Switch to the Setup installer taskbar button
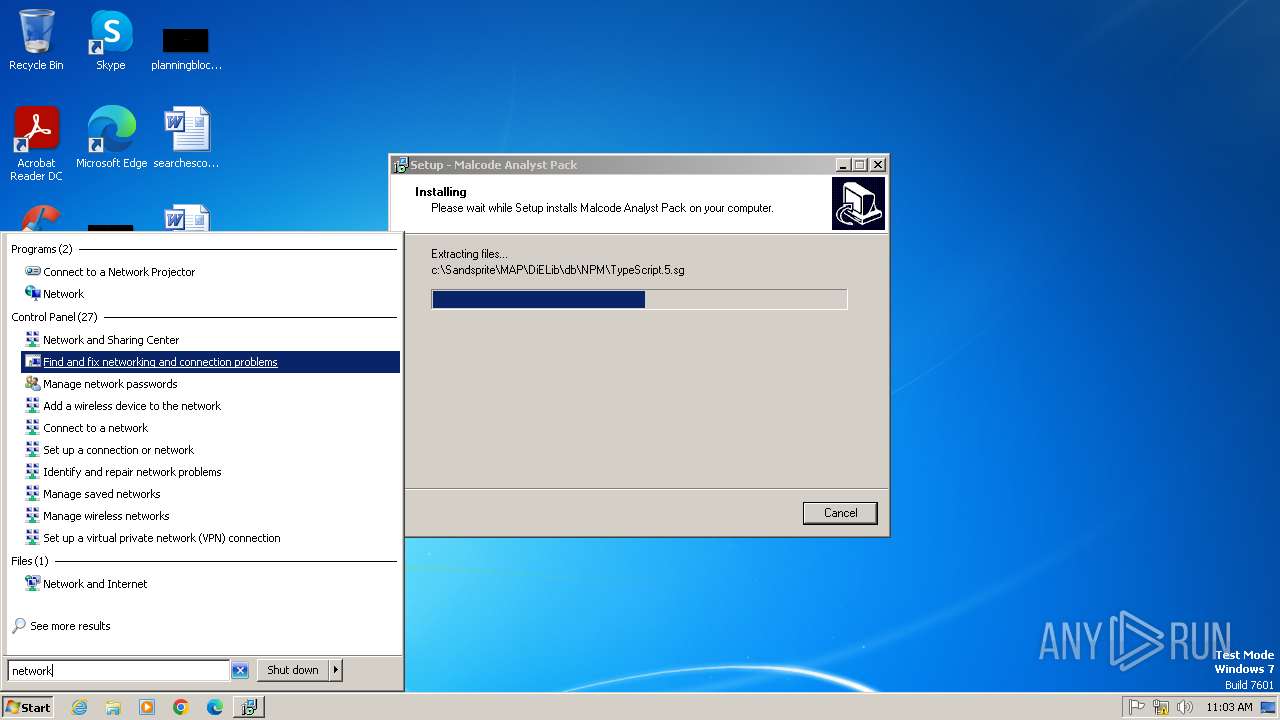1280x720 pixels. tap(248, 707)
